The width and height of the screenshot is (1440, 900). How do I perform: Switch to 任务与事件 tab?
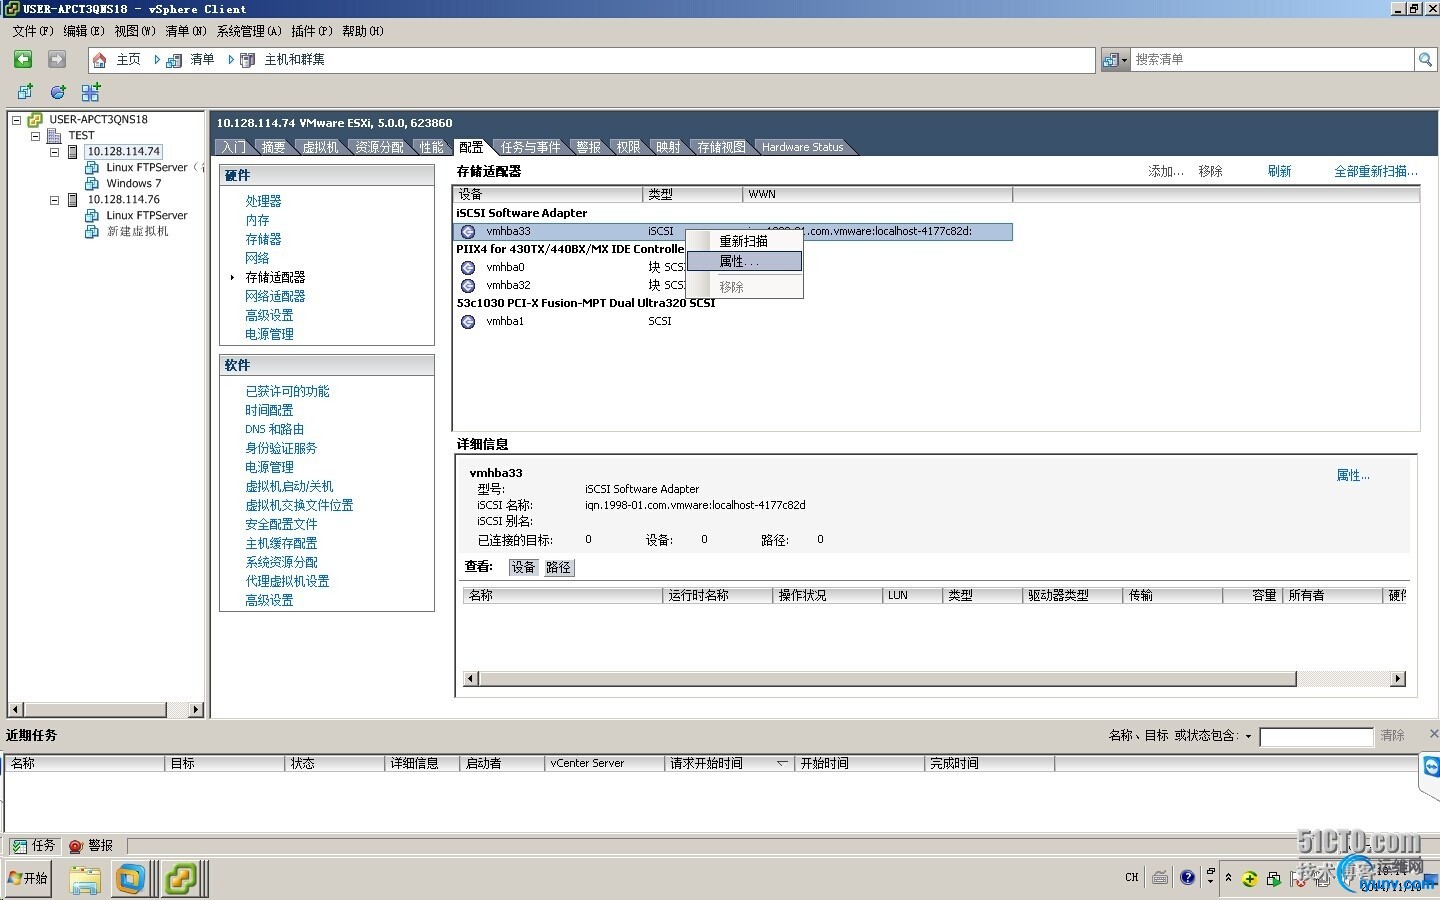click(x=531, y=147)
